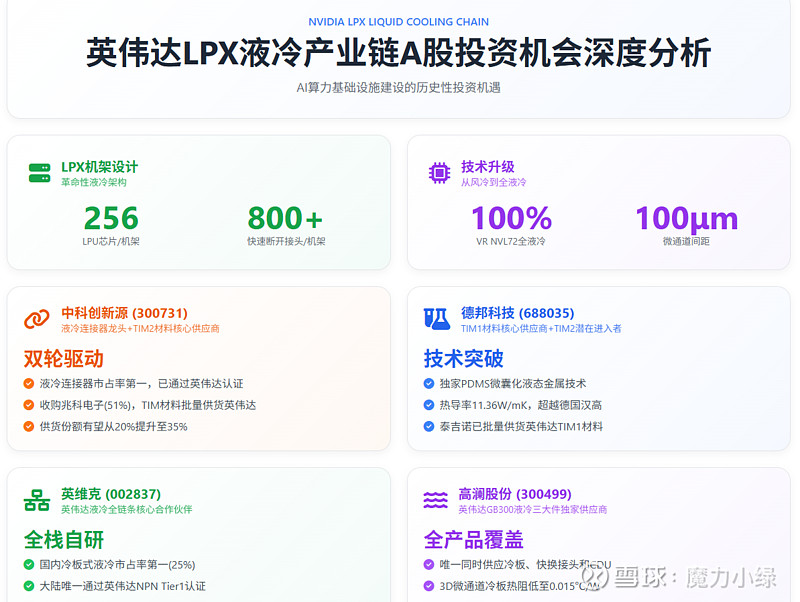Click the blue flask icon for 德邦科技
This screenshot has height=602, width=800.
[x=437, y=319]
